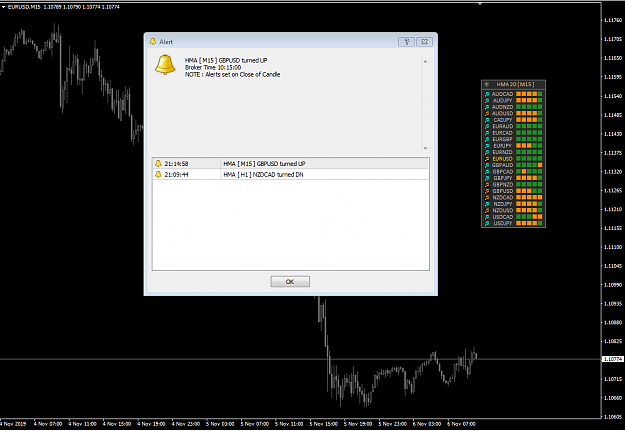Select EURNZD pair label in HMA panel
Screen dimensions: 625x431
[502, 152]
